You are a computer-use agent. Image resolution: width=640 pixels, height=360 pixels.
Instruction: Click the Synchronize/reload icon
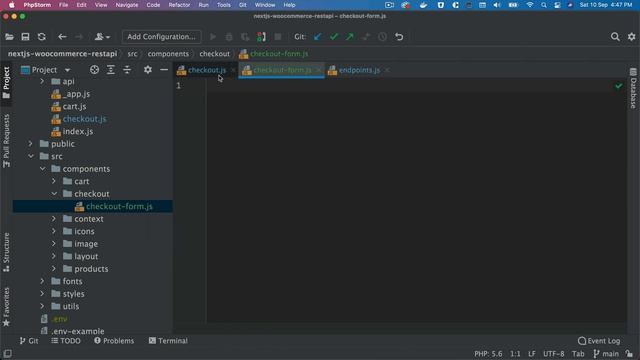coord(42,37)
